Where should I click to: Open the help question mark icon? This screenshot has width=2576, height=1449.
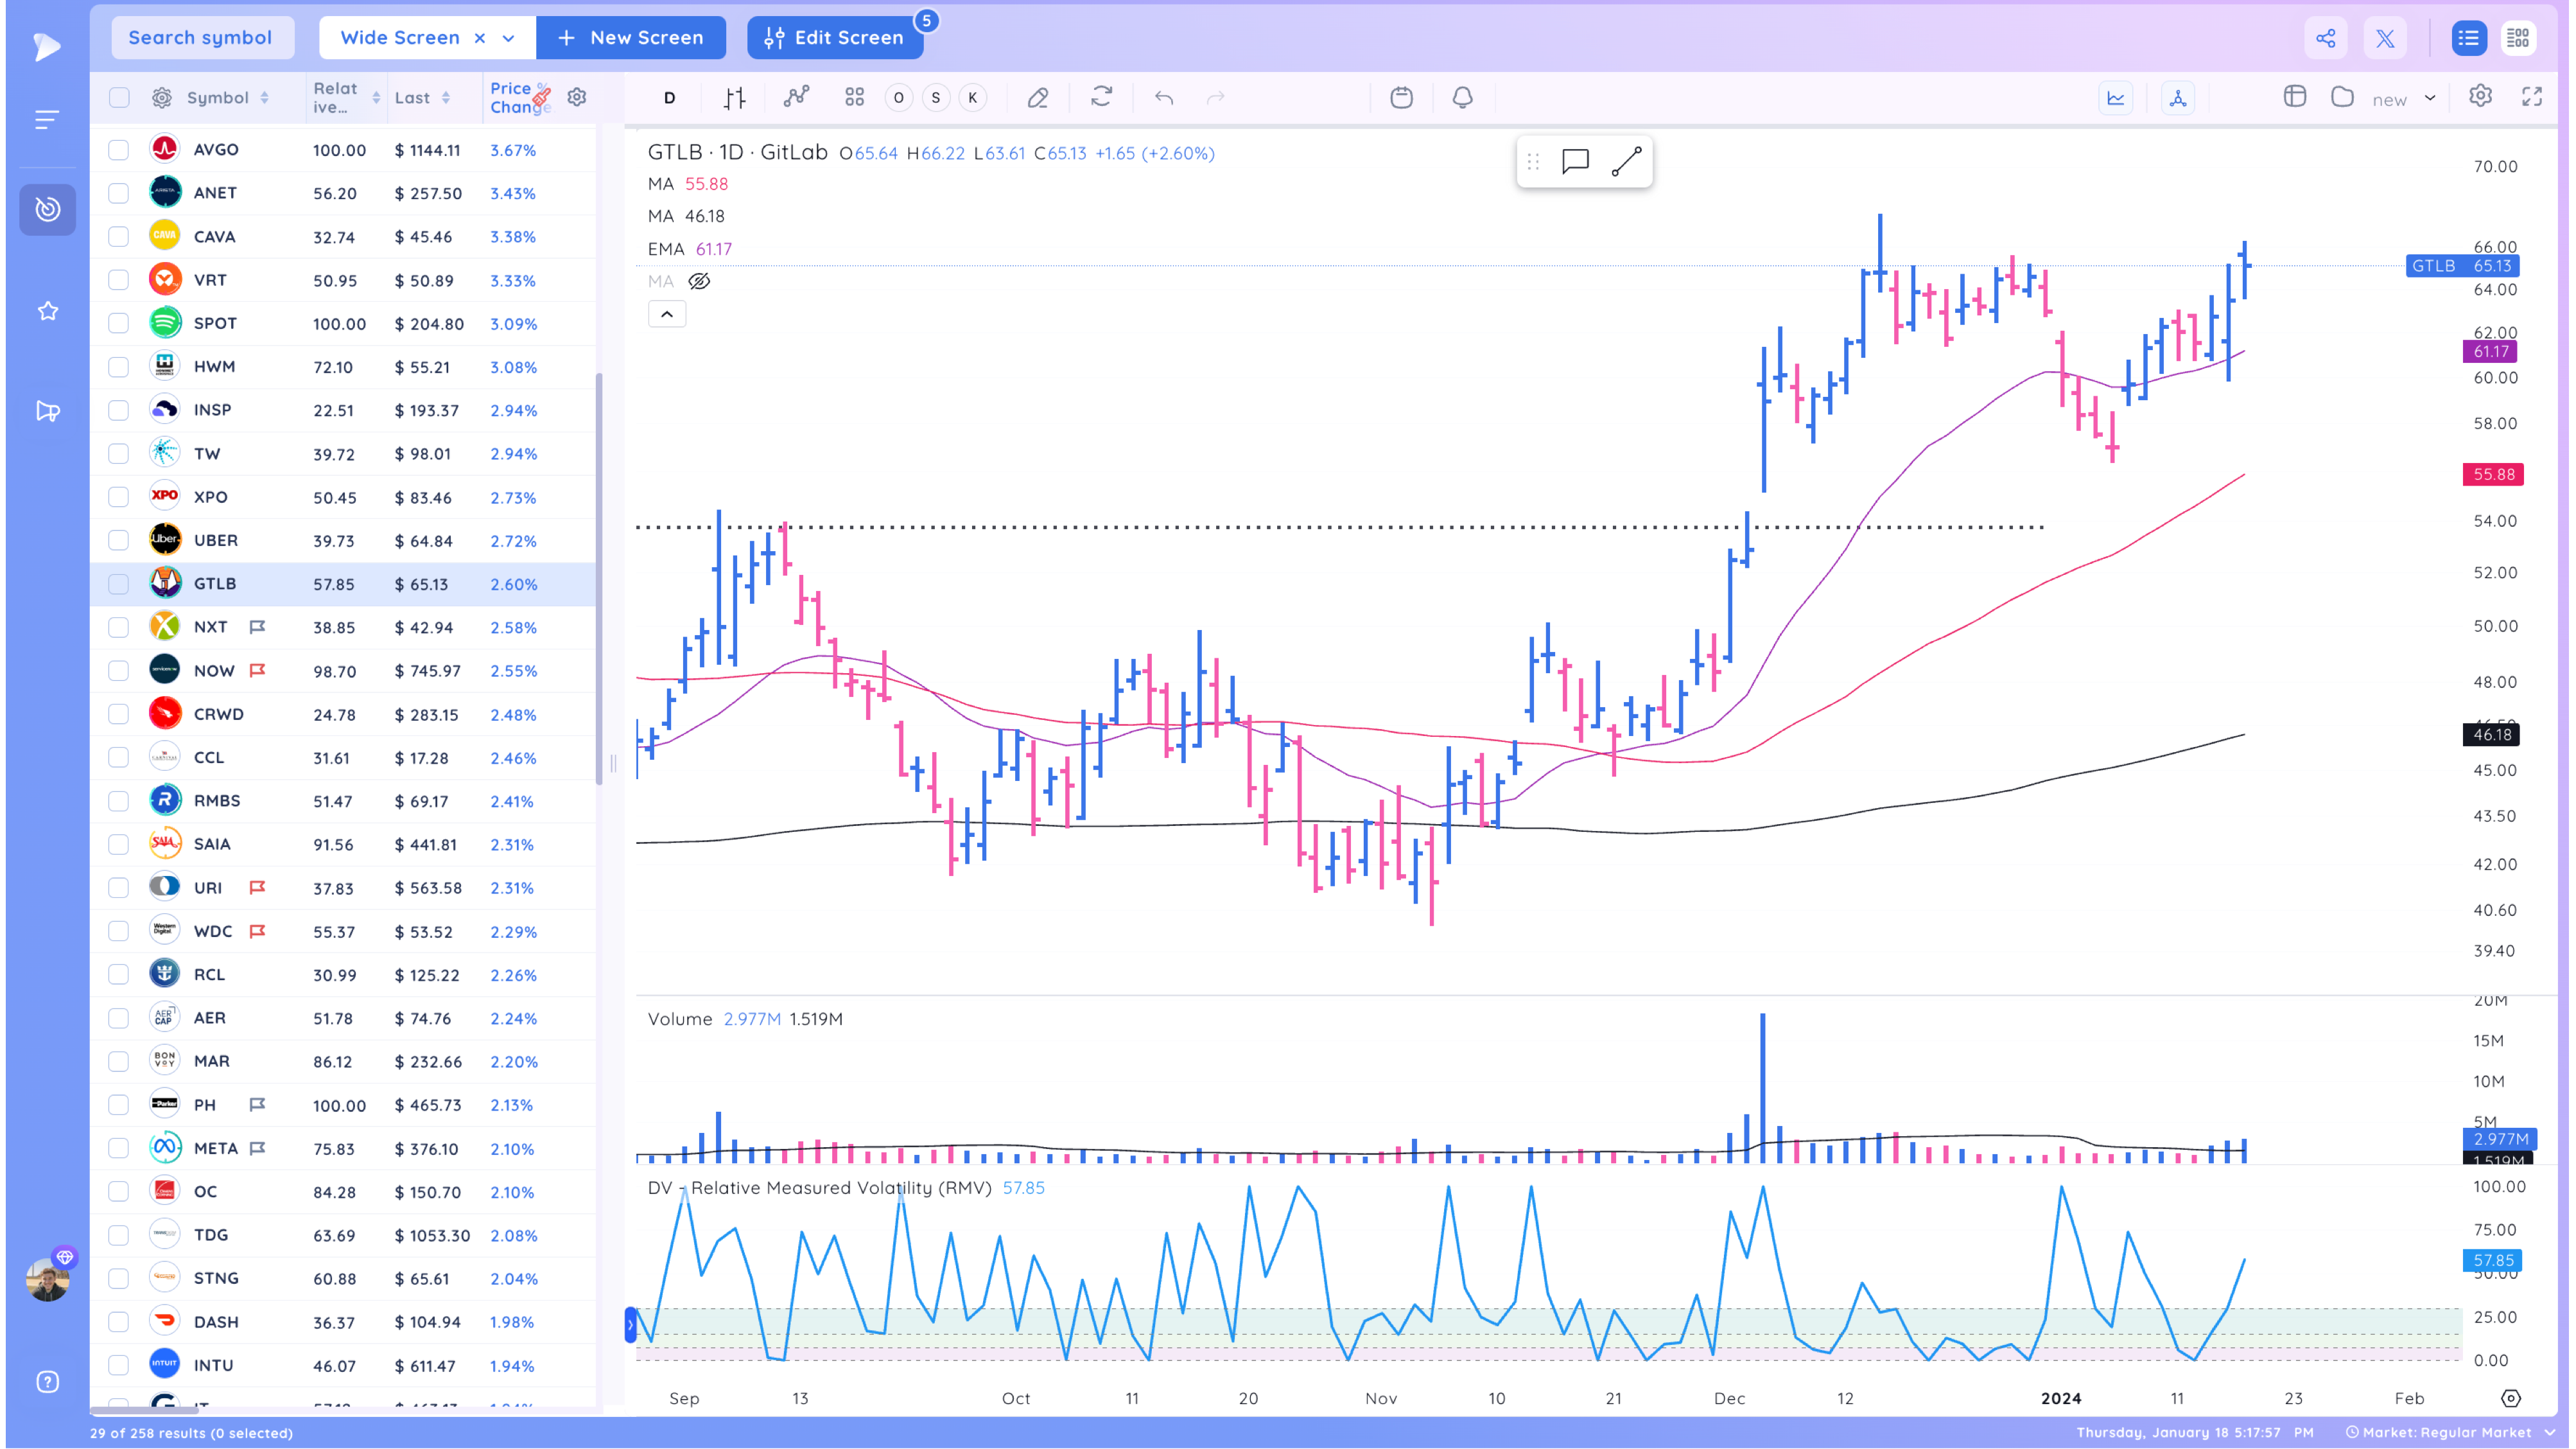(47, 1382)
